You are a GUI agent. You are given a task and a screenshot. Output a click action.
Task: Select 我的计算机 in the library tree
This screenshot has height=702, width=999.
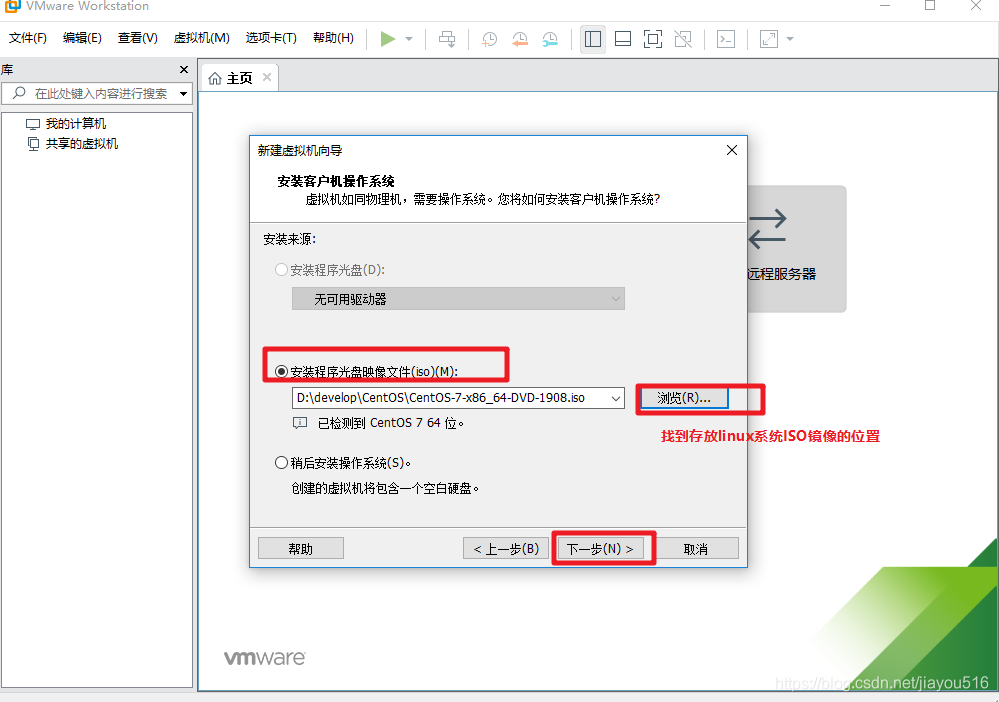tap(75, 124)
